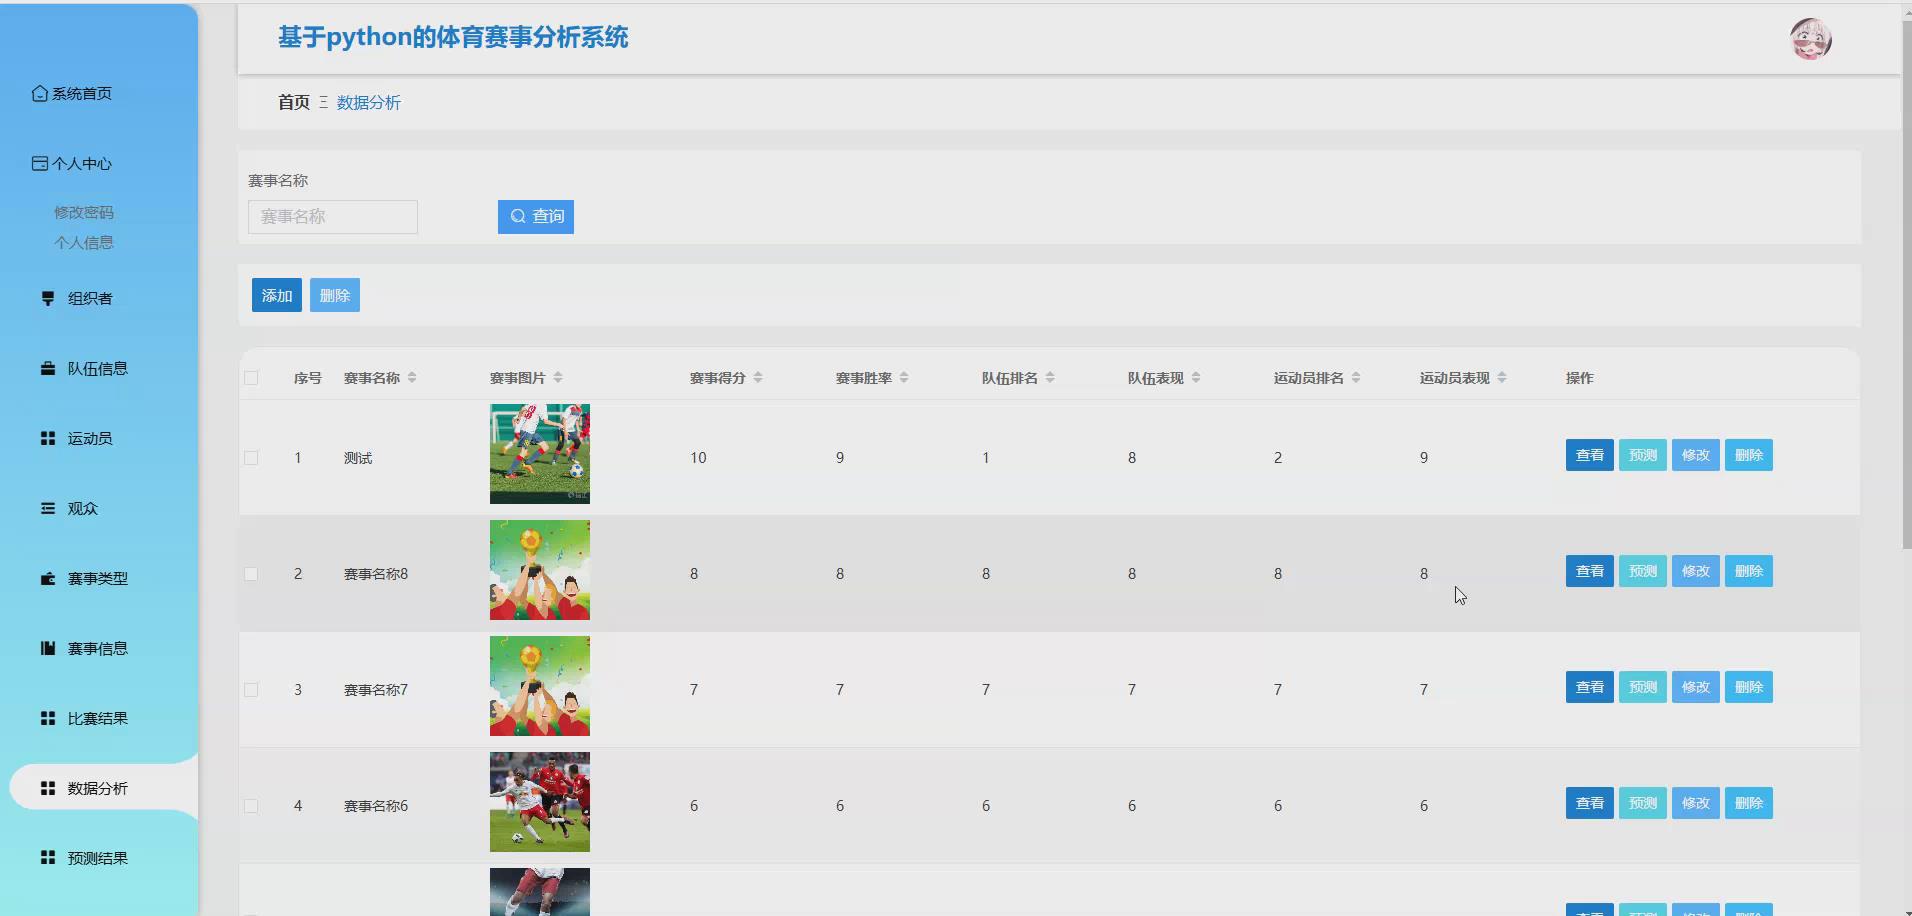Screen dimensions: 1912x916
Task: Sort by 运动员表现 column arrows
Action: coord(1502,378)
